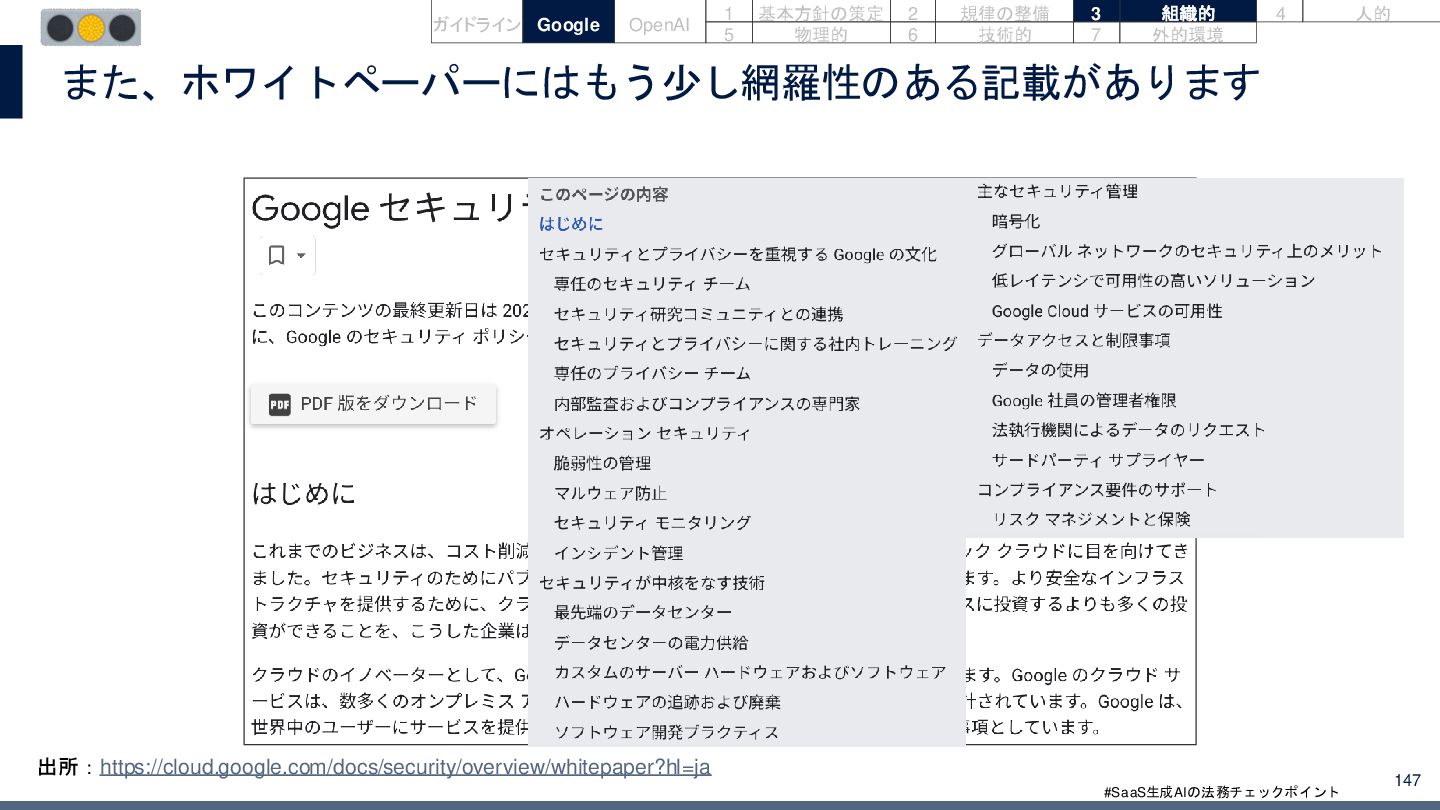Click 最先端のデータセンター entry
1440x810 pixels.
pos(643,612)
